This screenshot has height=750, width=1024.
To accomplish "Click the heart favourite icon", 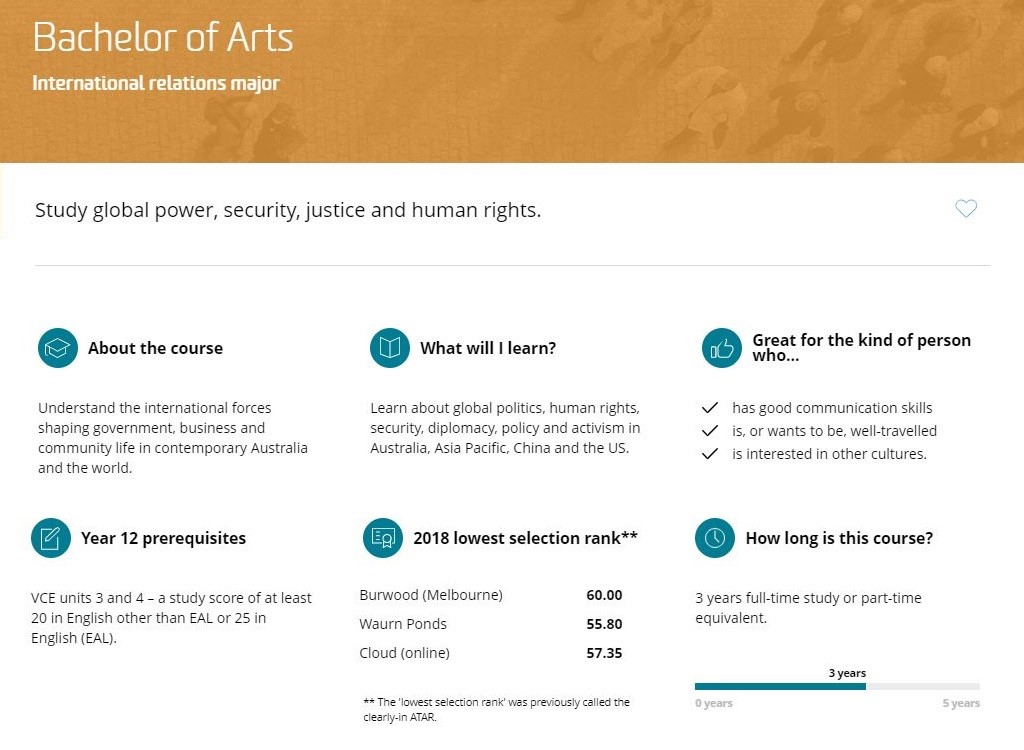I will click(x=966, y=208).
